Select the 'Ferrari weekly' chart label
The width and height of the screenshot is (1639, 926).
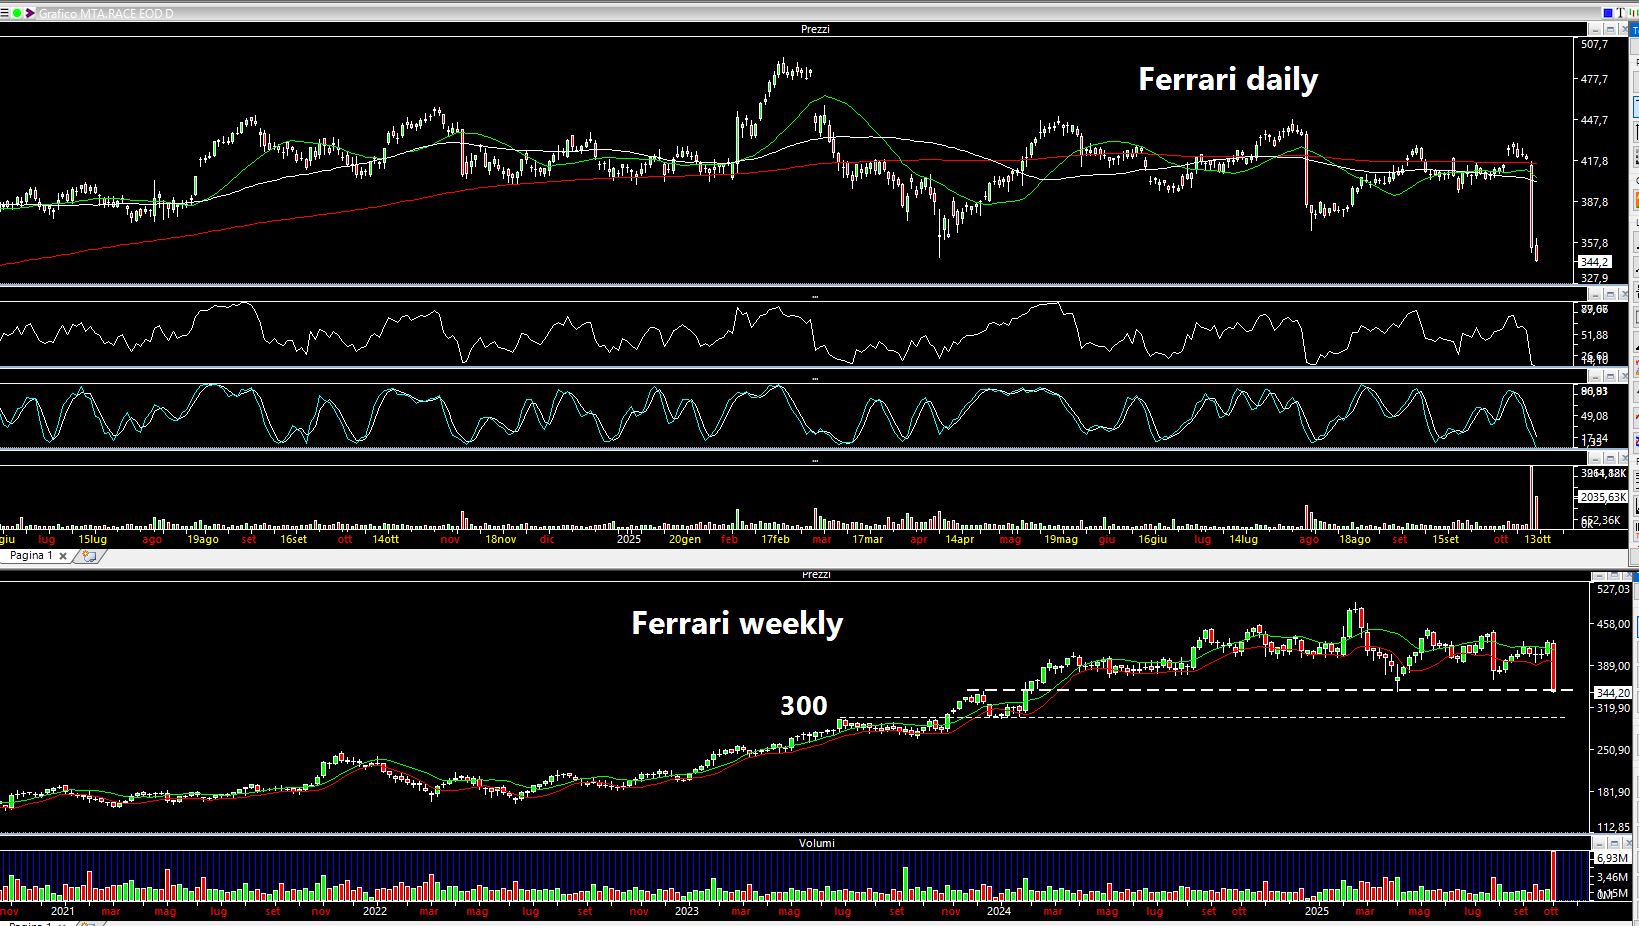(737, 624)
